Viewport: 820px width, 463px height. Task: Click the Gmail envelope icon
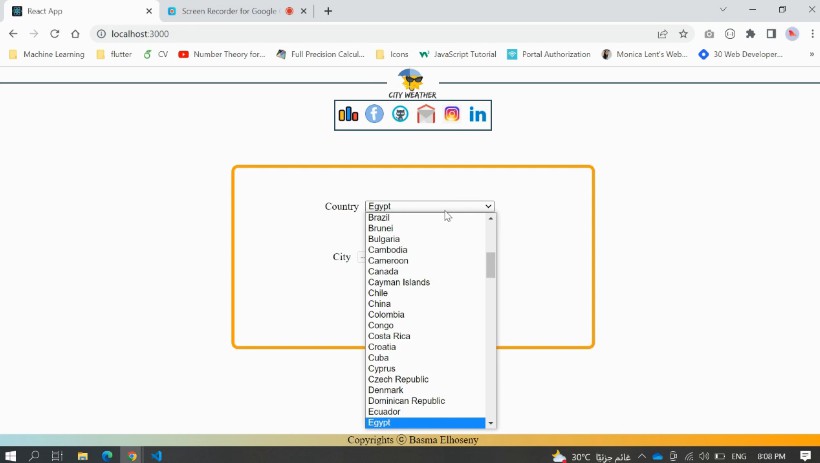click(426, 114)
